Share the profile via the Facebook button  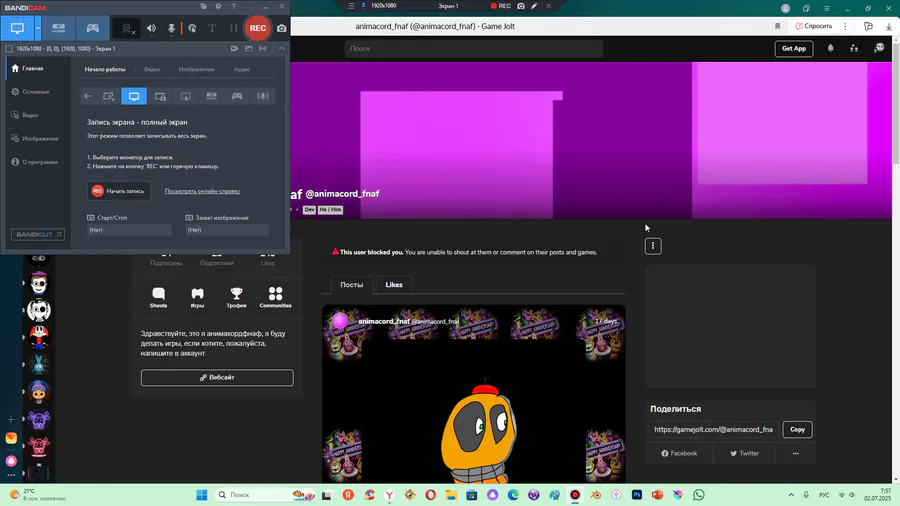(679, 453)
